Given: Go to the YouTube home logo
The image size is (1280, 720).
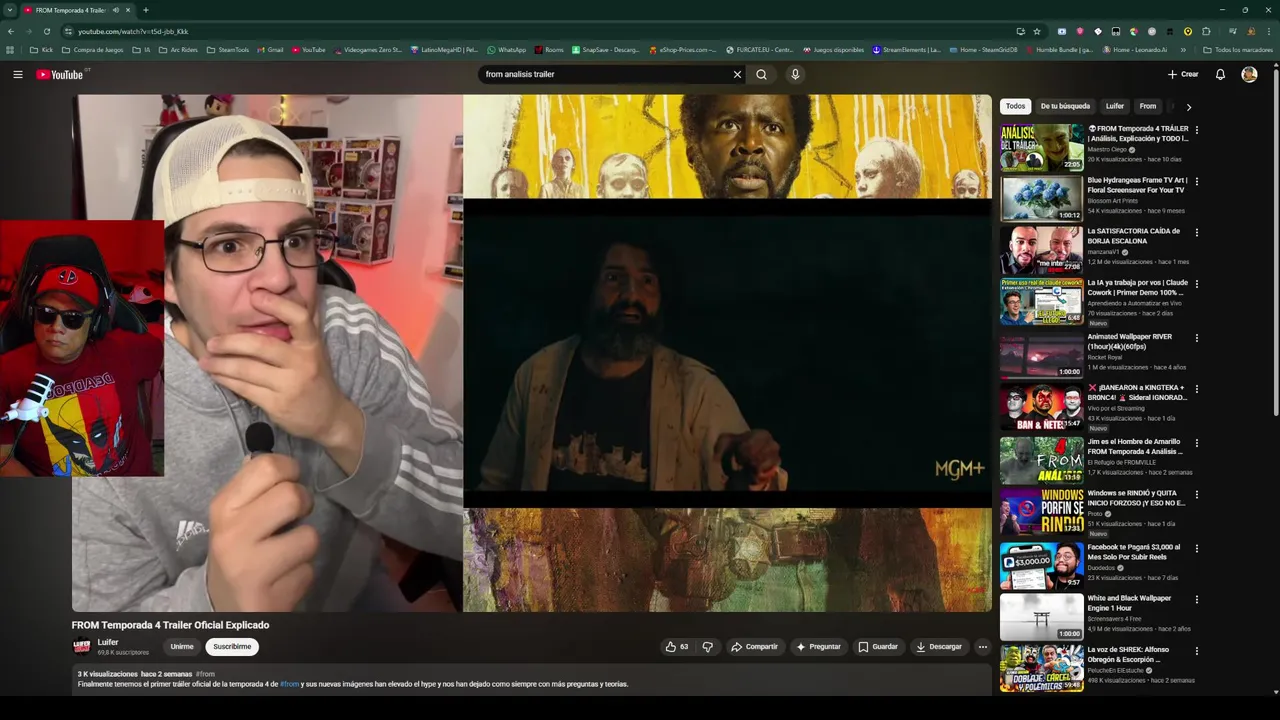Looking at the screenshot, I should 60,74.
